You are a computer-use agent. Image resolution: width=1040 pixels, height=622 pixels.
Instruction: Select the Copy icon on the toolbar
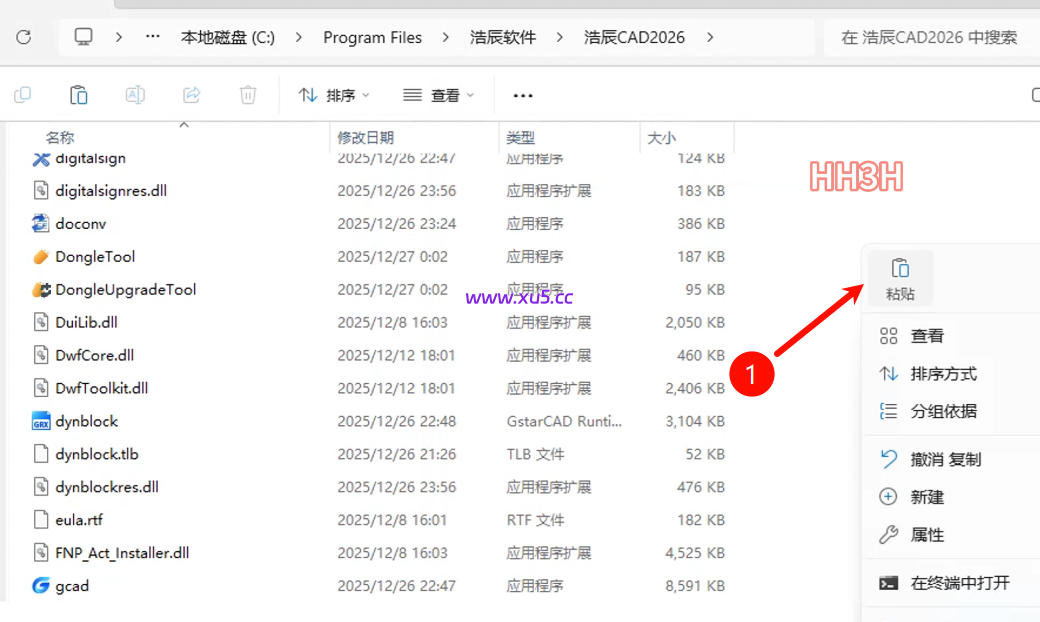pyautogui.click(x=22, y=94)
